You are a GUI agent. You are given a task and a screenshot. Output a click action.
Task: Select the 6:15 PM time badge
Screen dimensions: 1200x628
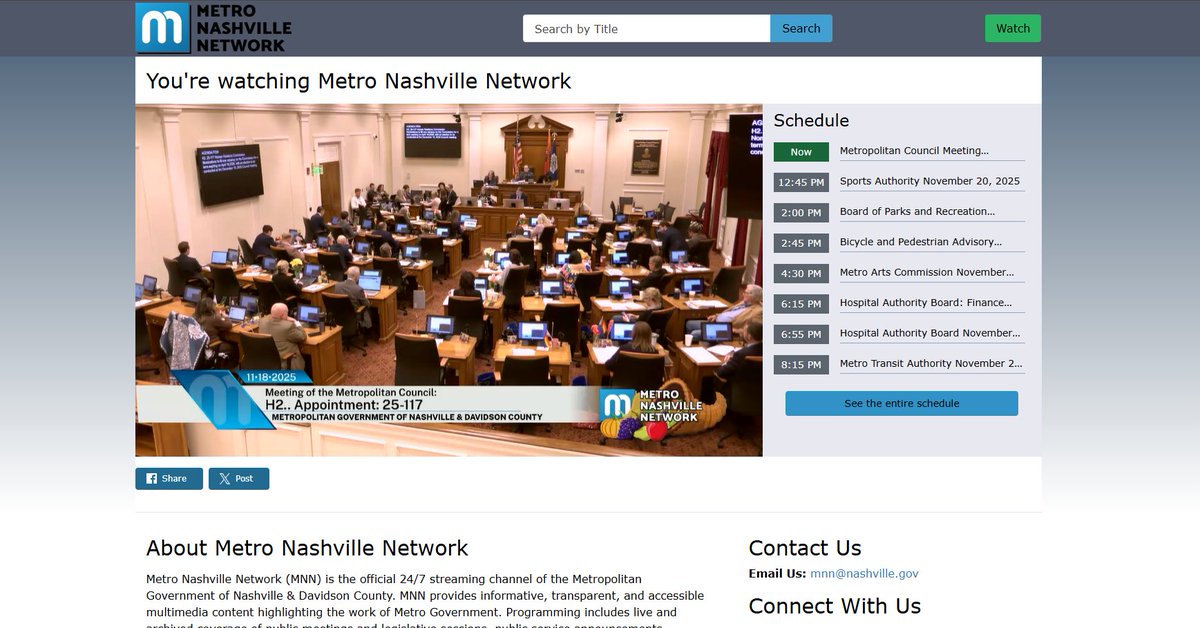(x=801, y=304)
